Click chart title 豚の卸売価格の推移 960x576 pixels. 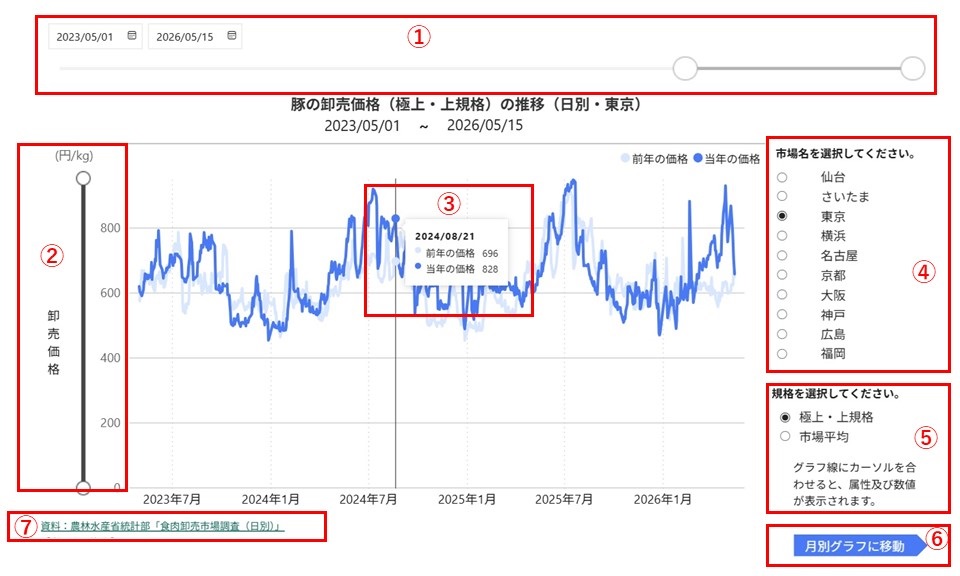(467, 104)
